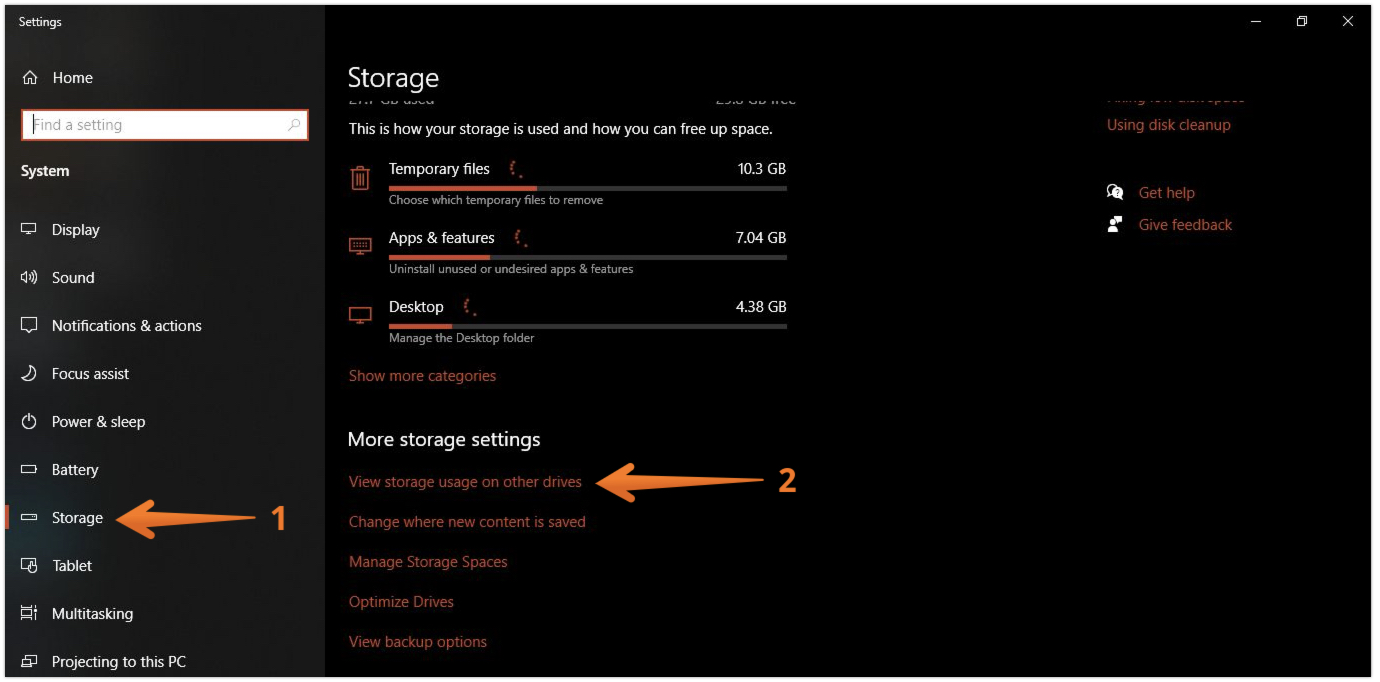Select the Display icon in the sidebar
The width and height of the screenshot is (1380, 682).
pyautogui.click(x=30, y=229)
